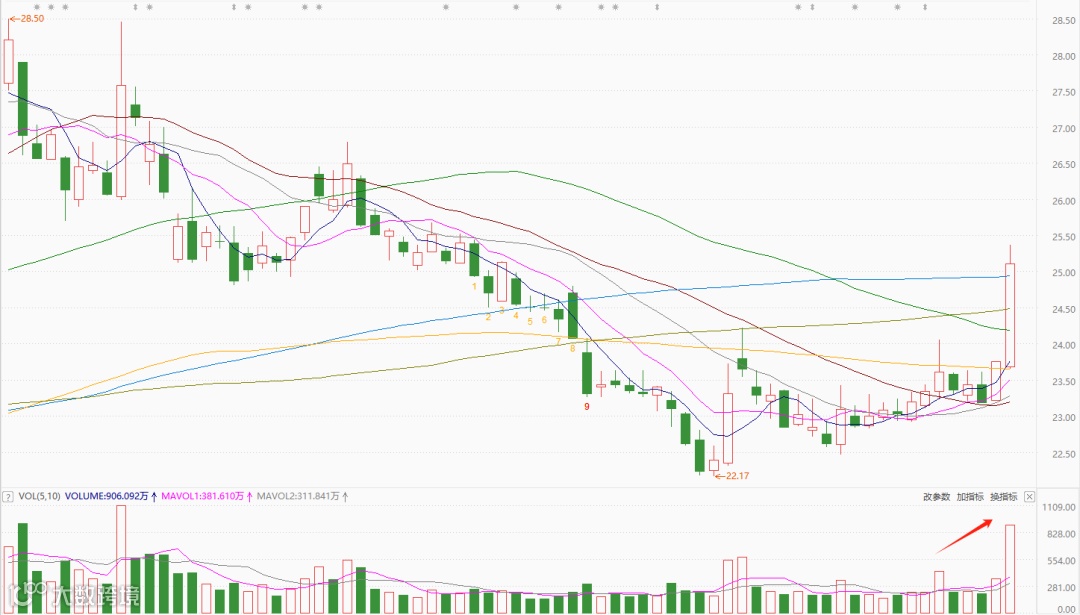
Task: Click the tallest red volume bar near 1109
Action: [121, 559]
